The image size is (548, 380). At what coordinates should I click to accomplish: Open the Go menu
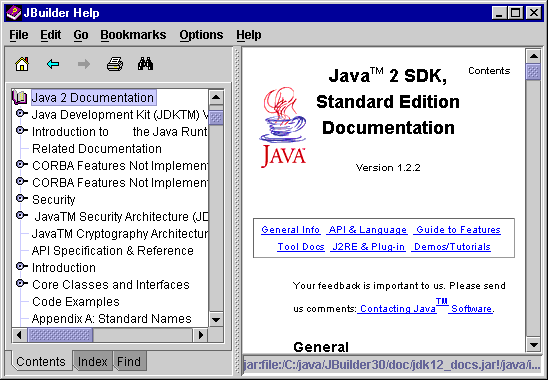coord(81,35)
